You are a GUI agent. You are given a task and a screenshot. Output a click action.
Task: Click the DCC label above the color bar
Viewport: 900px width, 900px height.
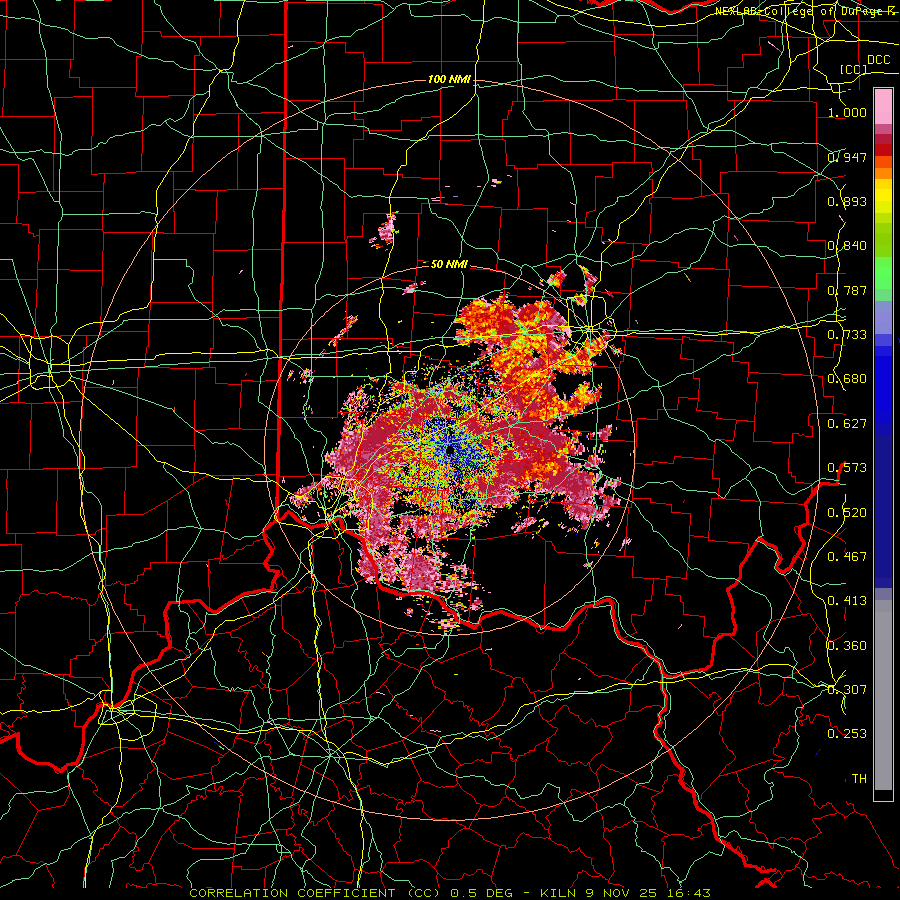[878, 60]
